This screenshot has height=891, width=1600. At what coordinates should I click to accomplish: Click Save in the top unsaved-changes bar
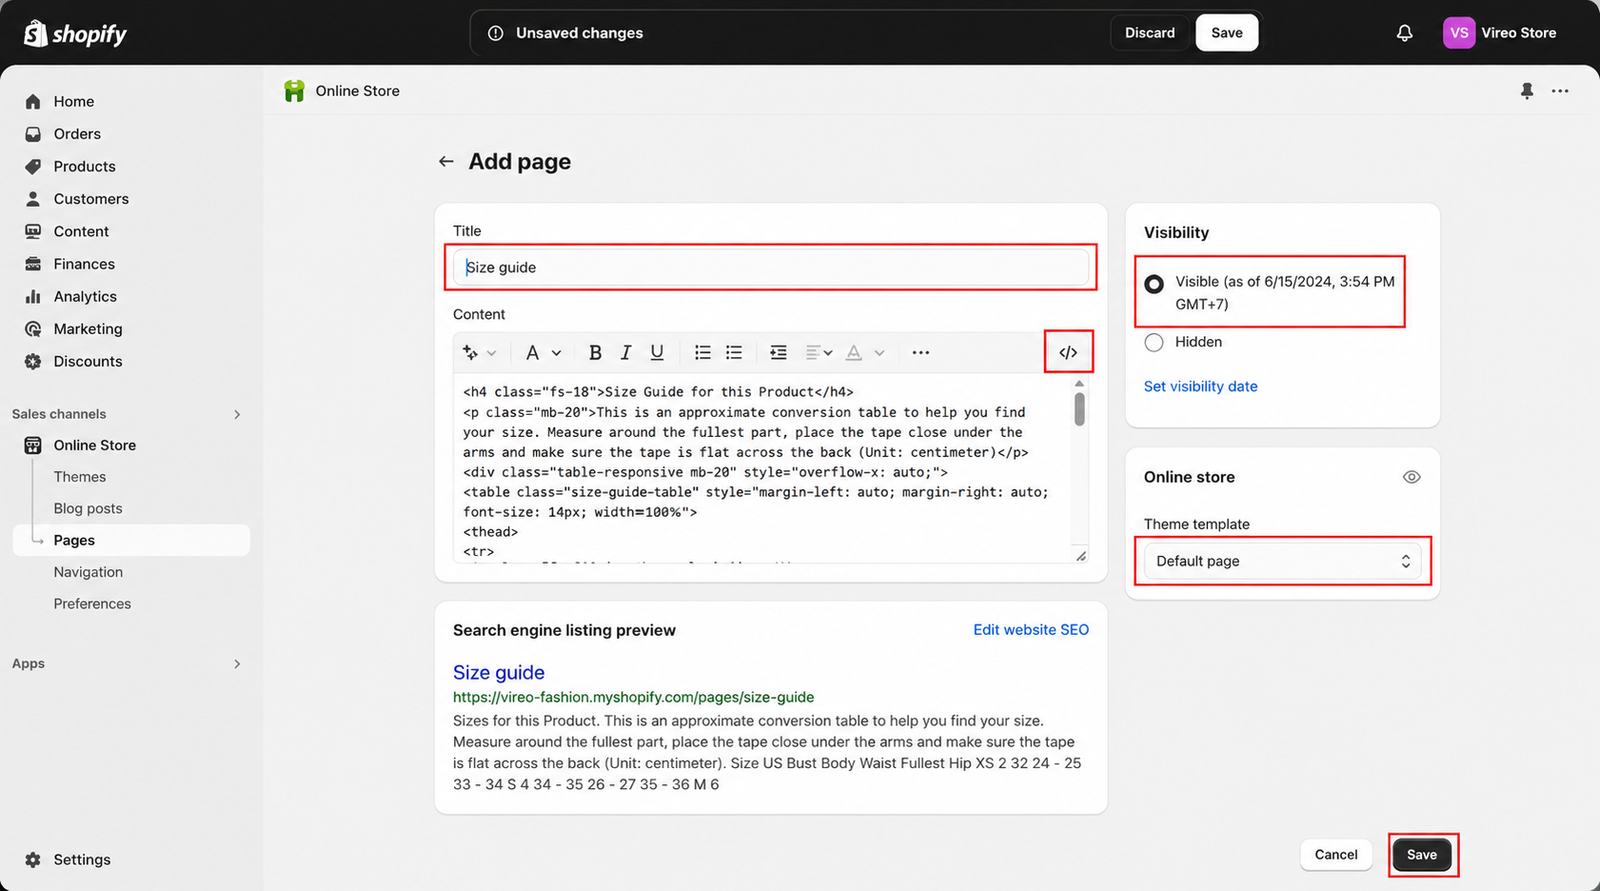click(x=1227, y=33)
